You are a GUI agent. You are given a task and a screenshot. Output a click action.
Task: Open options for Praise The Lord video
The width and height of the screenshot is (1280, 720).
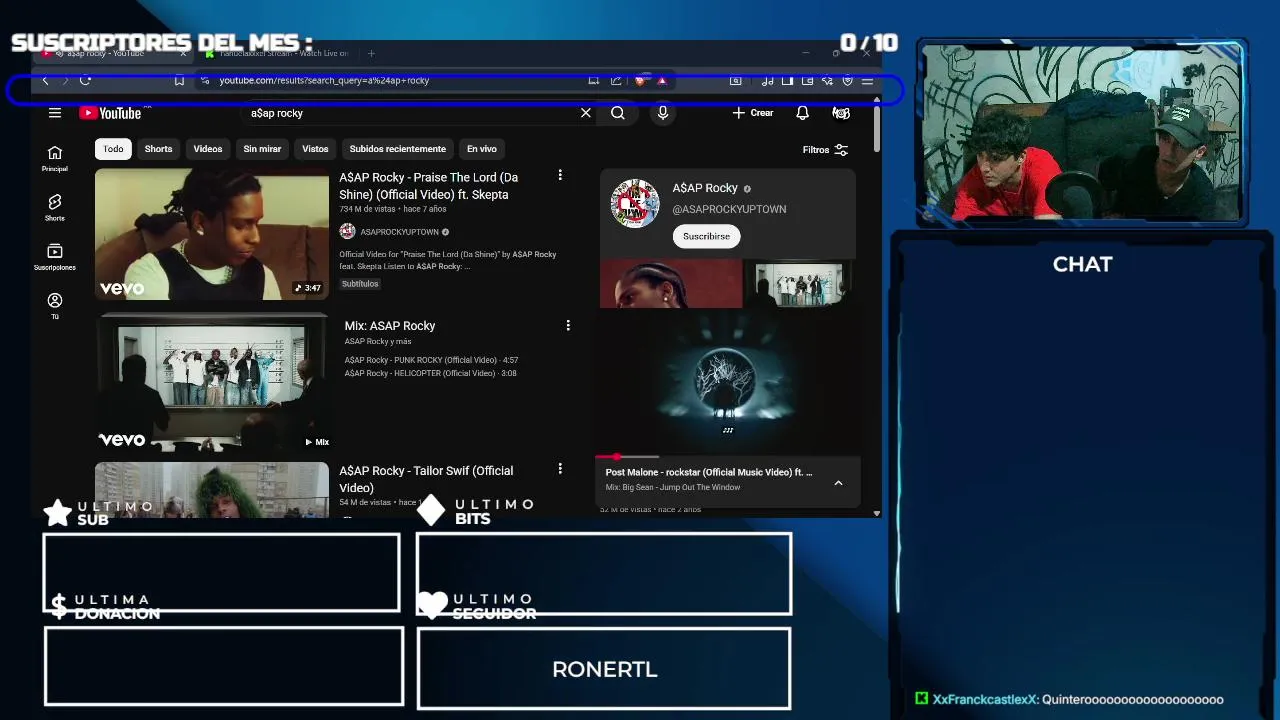pos(560,175)
